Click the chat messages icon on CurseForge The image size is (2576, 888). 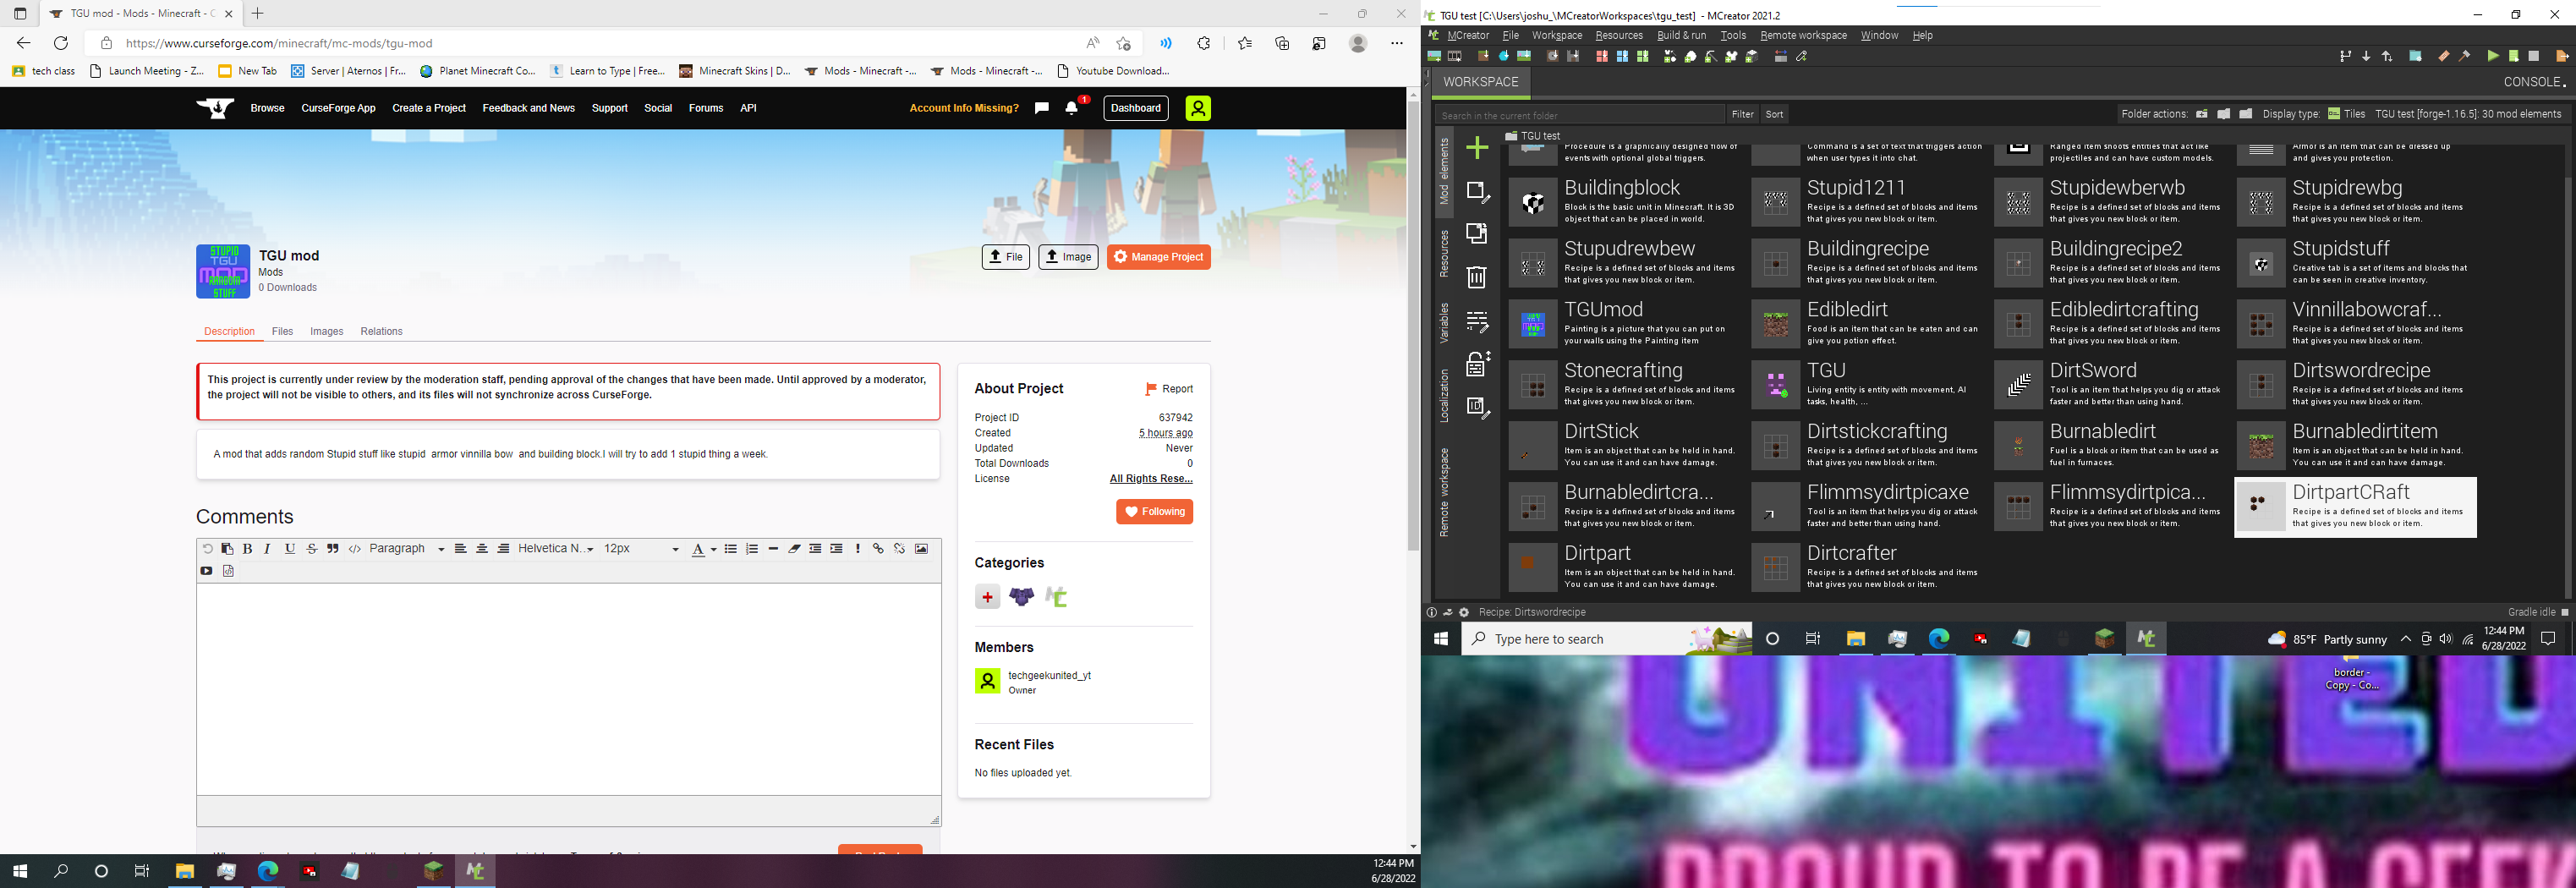point(1042,108)
